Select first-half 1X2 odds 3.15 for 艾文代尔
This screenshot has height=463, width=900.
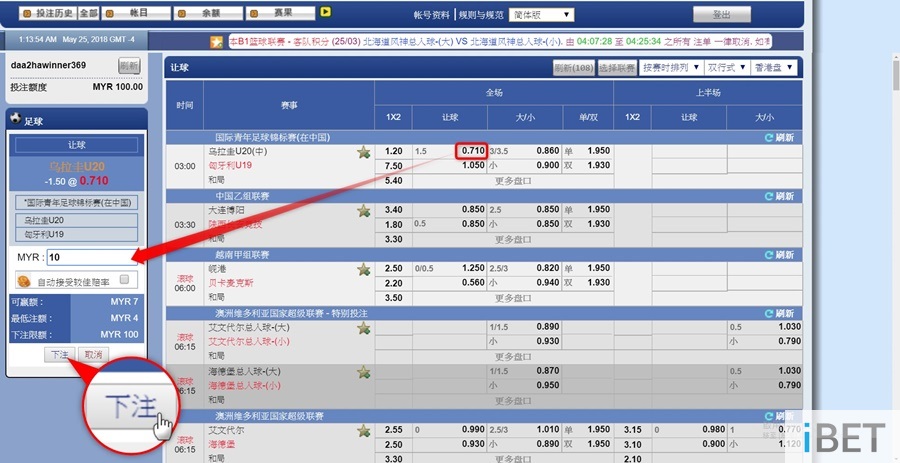(632, 430)
